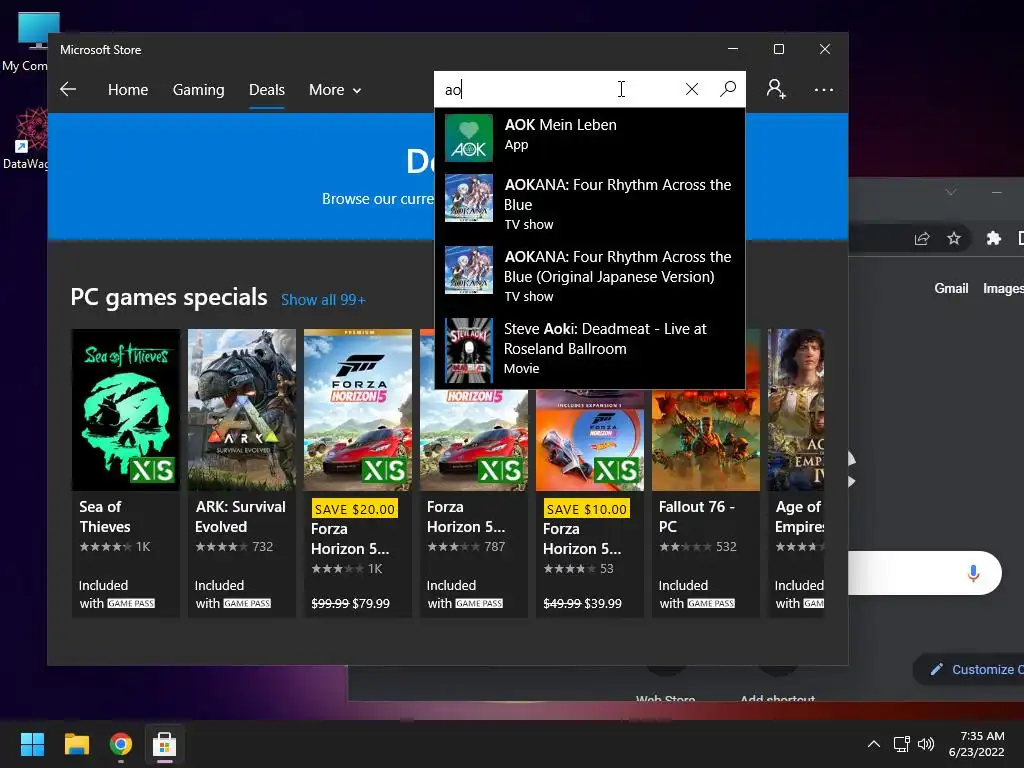Image resolution: width=1024 pixels, height=768 pixels.
Task: Switch to the Gaming tab
Action: (x=199, y=89)
